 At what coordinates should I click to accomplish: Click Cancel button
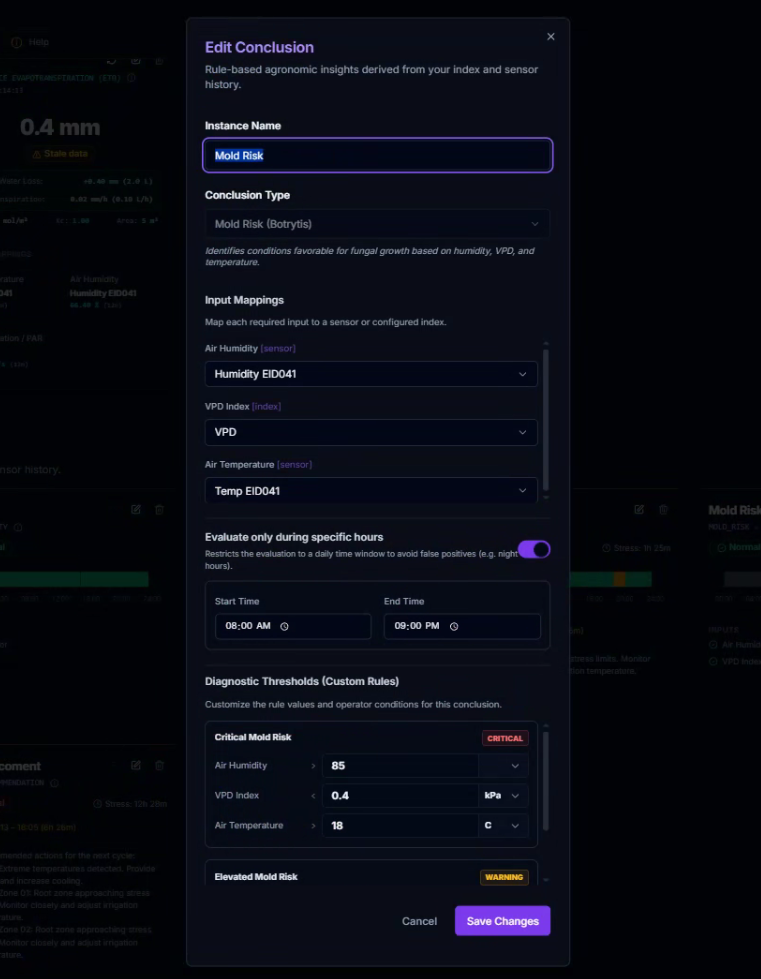tap(420, 921)
